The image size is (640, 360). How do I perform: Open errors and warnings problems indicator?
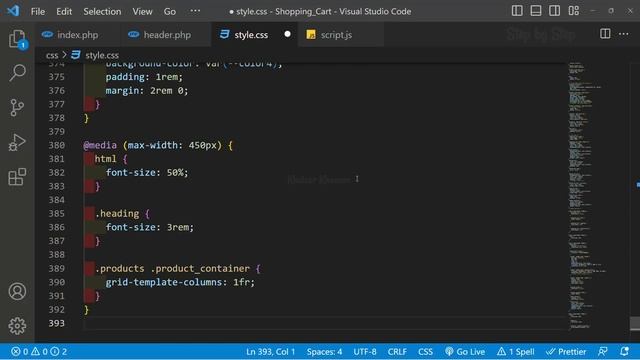pyautogui.click(x=39, y=351)
